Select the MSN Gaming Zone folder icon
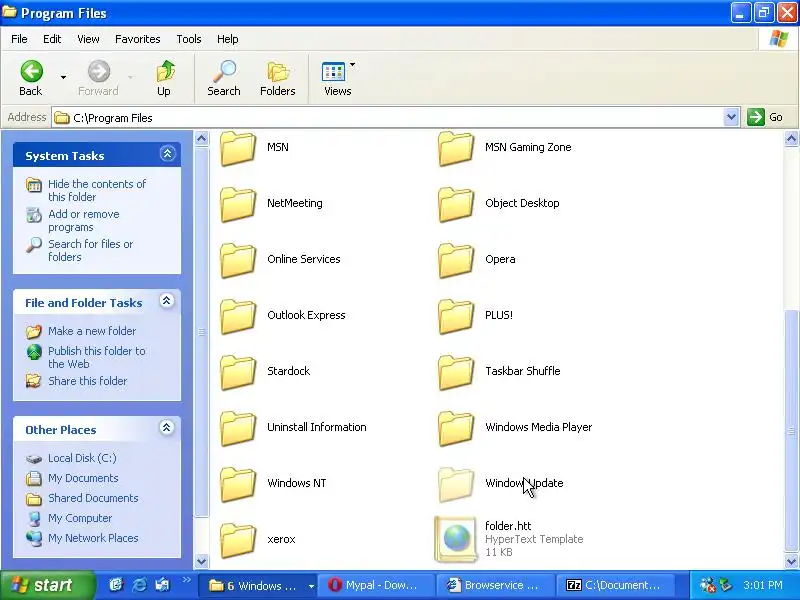This screenshot has width=800, height=600. [456, 148]
